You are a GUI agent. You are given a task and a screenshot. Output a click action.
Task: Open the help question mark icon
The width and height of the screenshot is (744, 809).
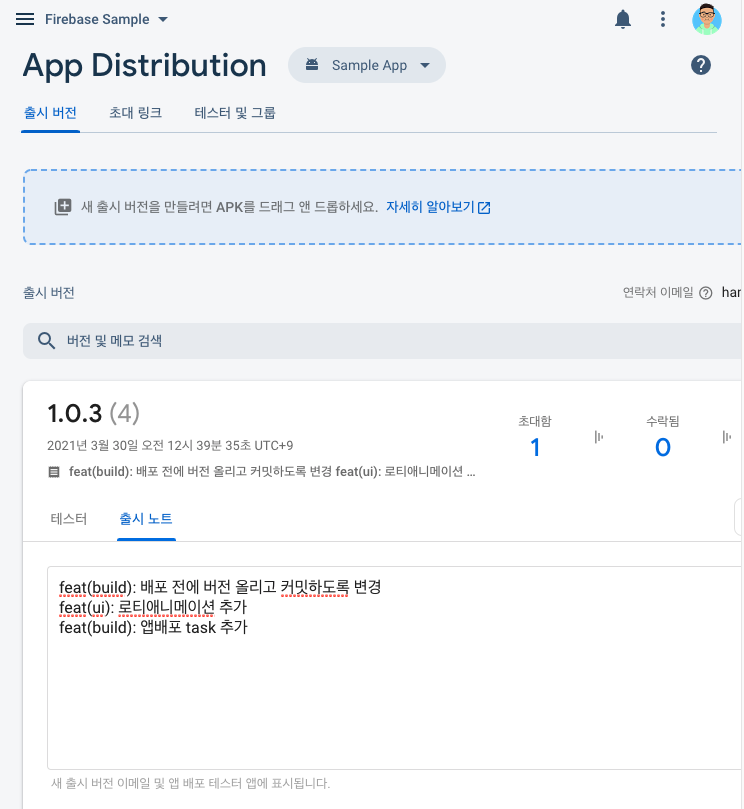point(701,66)
